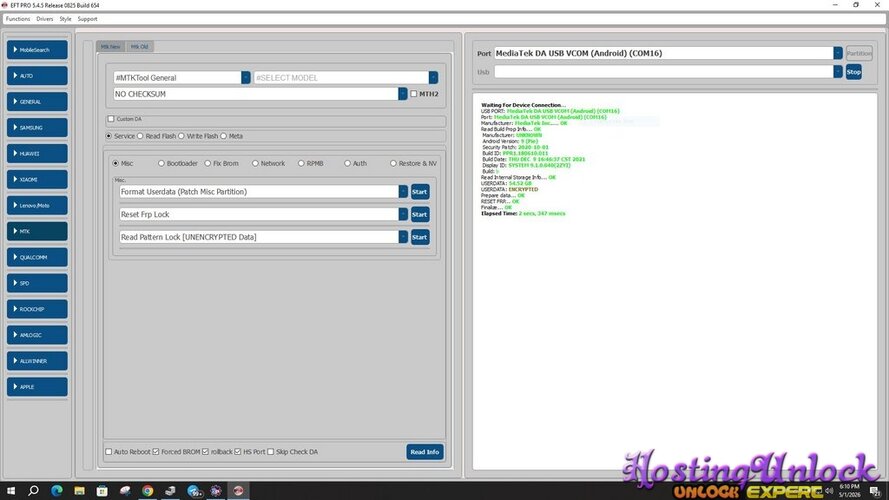Expand the Usb dropdown arrow
889x500 pixels.
[x=838, y=71]
